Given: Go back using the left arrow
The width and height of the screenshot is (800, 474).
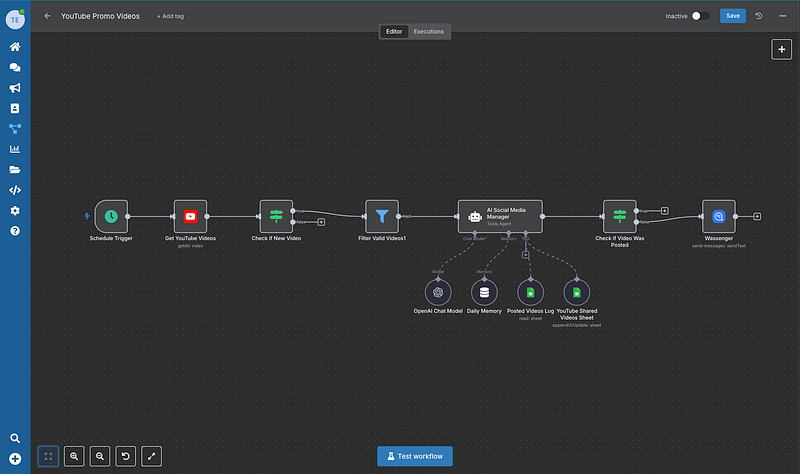Looking at the screenshot, I should point(48,16).
